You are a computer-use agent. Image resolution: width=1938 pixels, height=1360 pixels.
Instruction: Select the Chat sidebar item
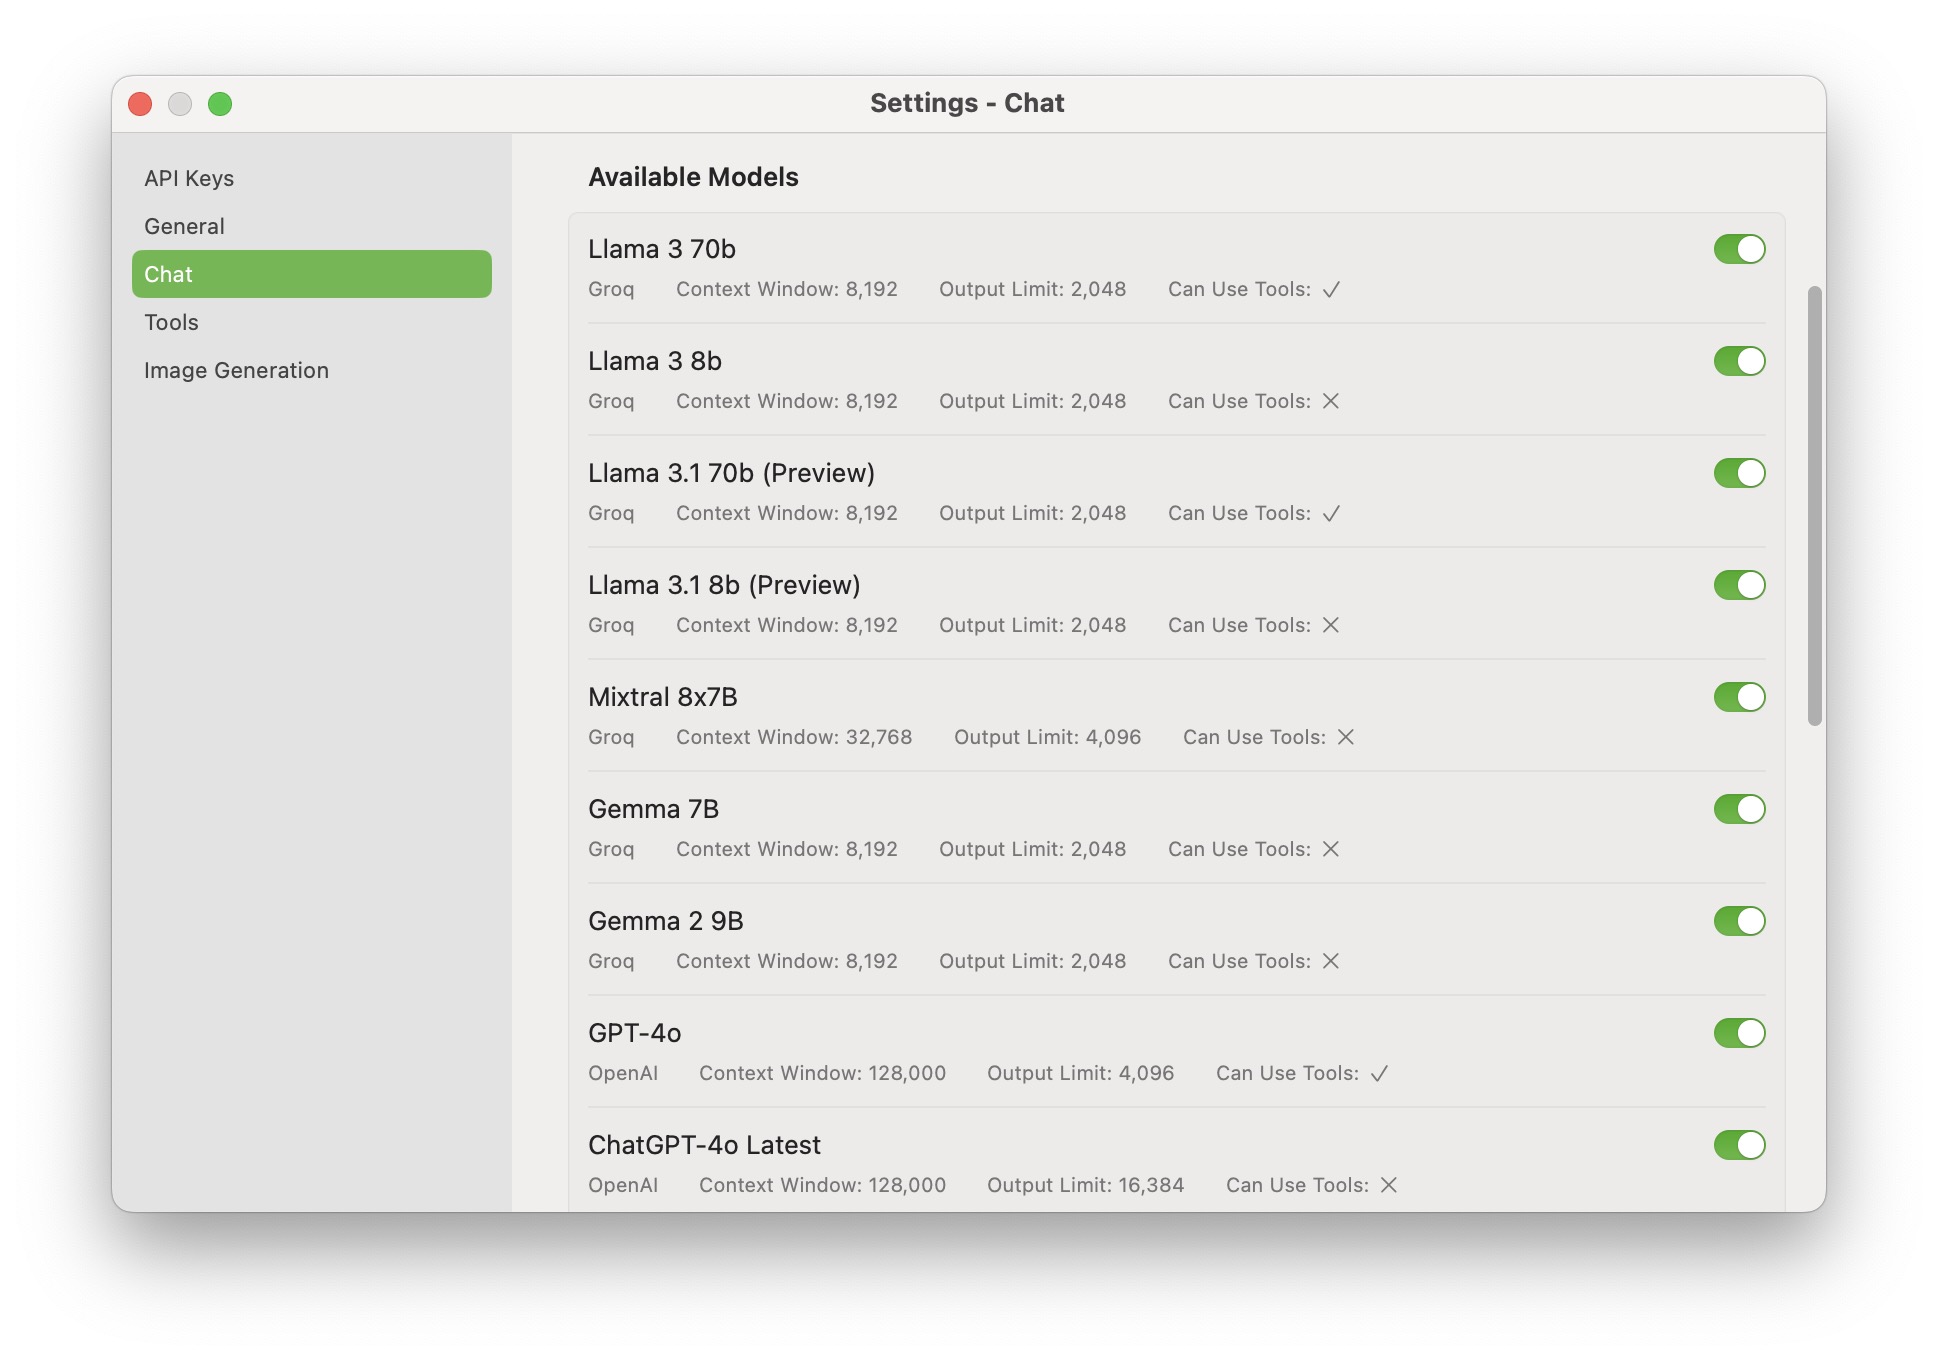point(311,274)
